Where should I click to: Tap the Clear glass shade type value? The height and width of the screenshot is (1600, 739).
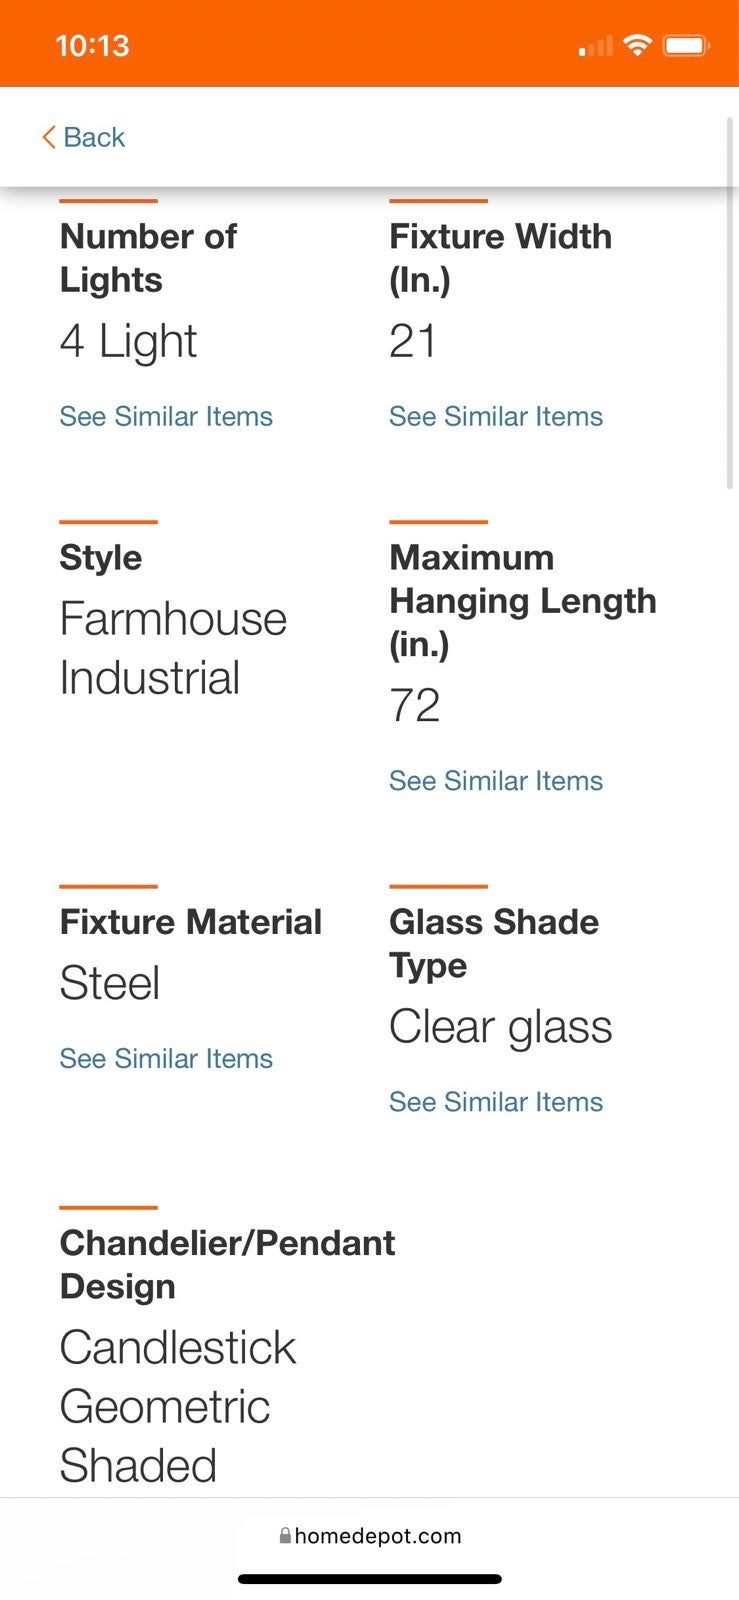pos(500,1027)
